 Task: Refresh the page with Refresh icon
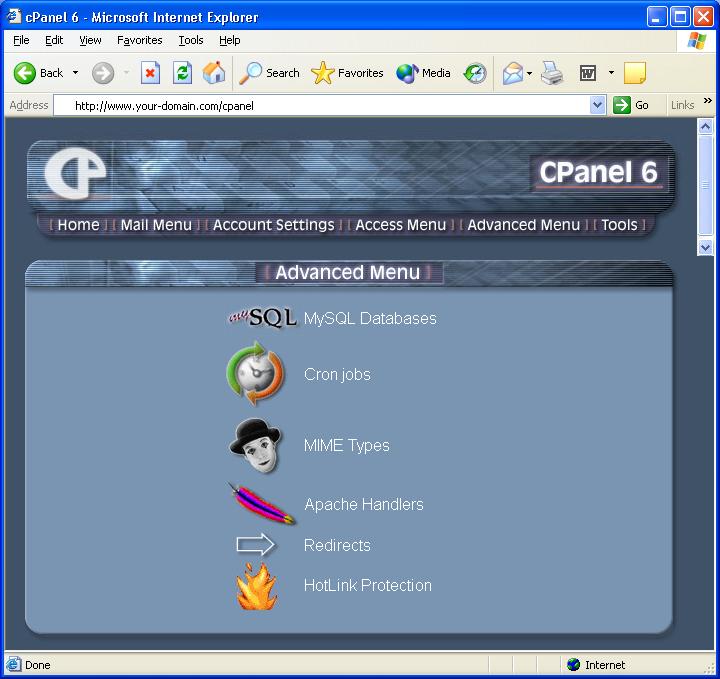click(x=182, y=73)
